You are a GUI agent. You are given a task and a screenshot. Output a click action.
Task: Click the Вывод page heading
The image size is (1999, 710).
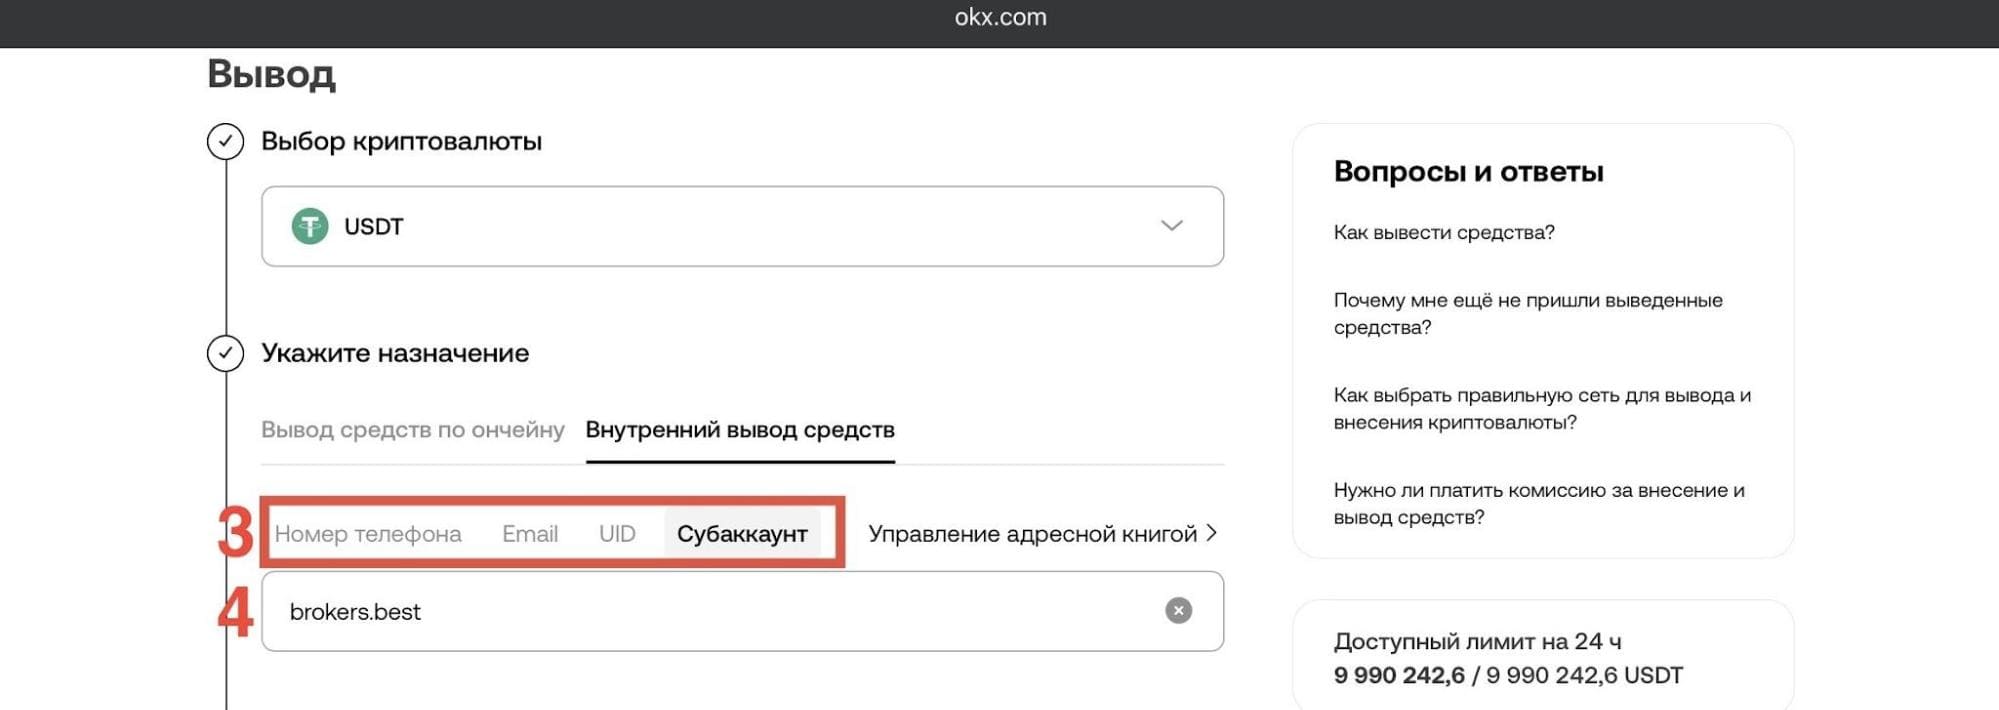(271, 74)
